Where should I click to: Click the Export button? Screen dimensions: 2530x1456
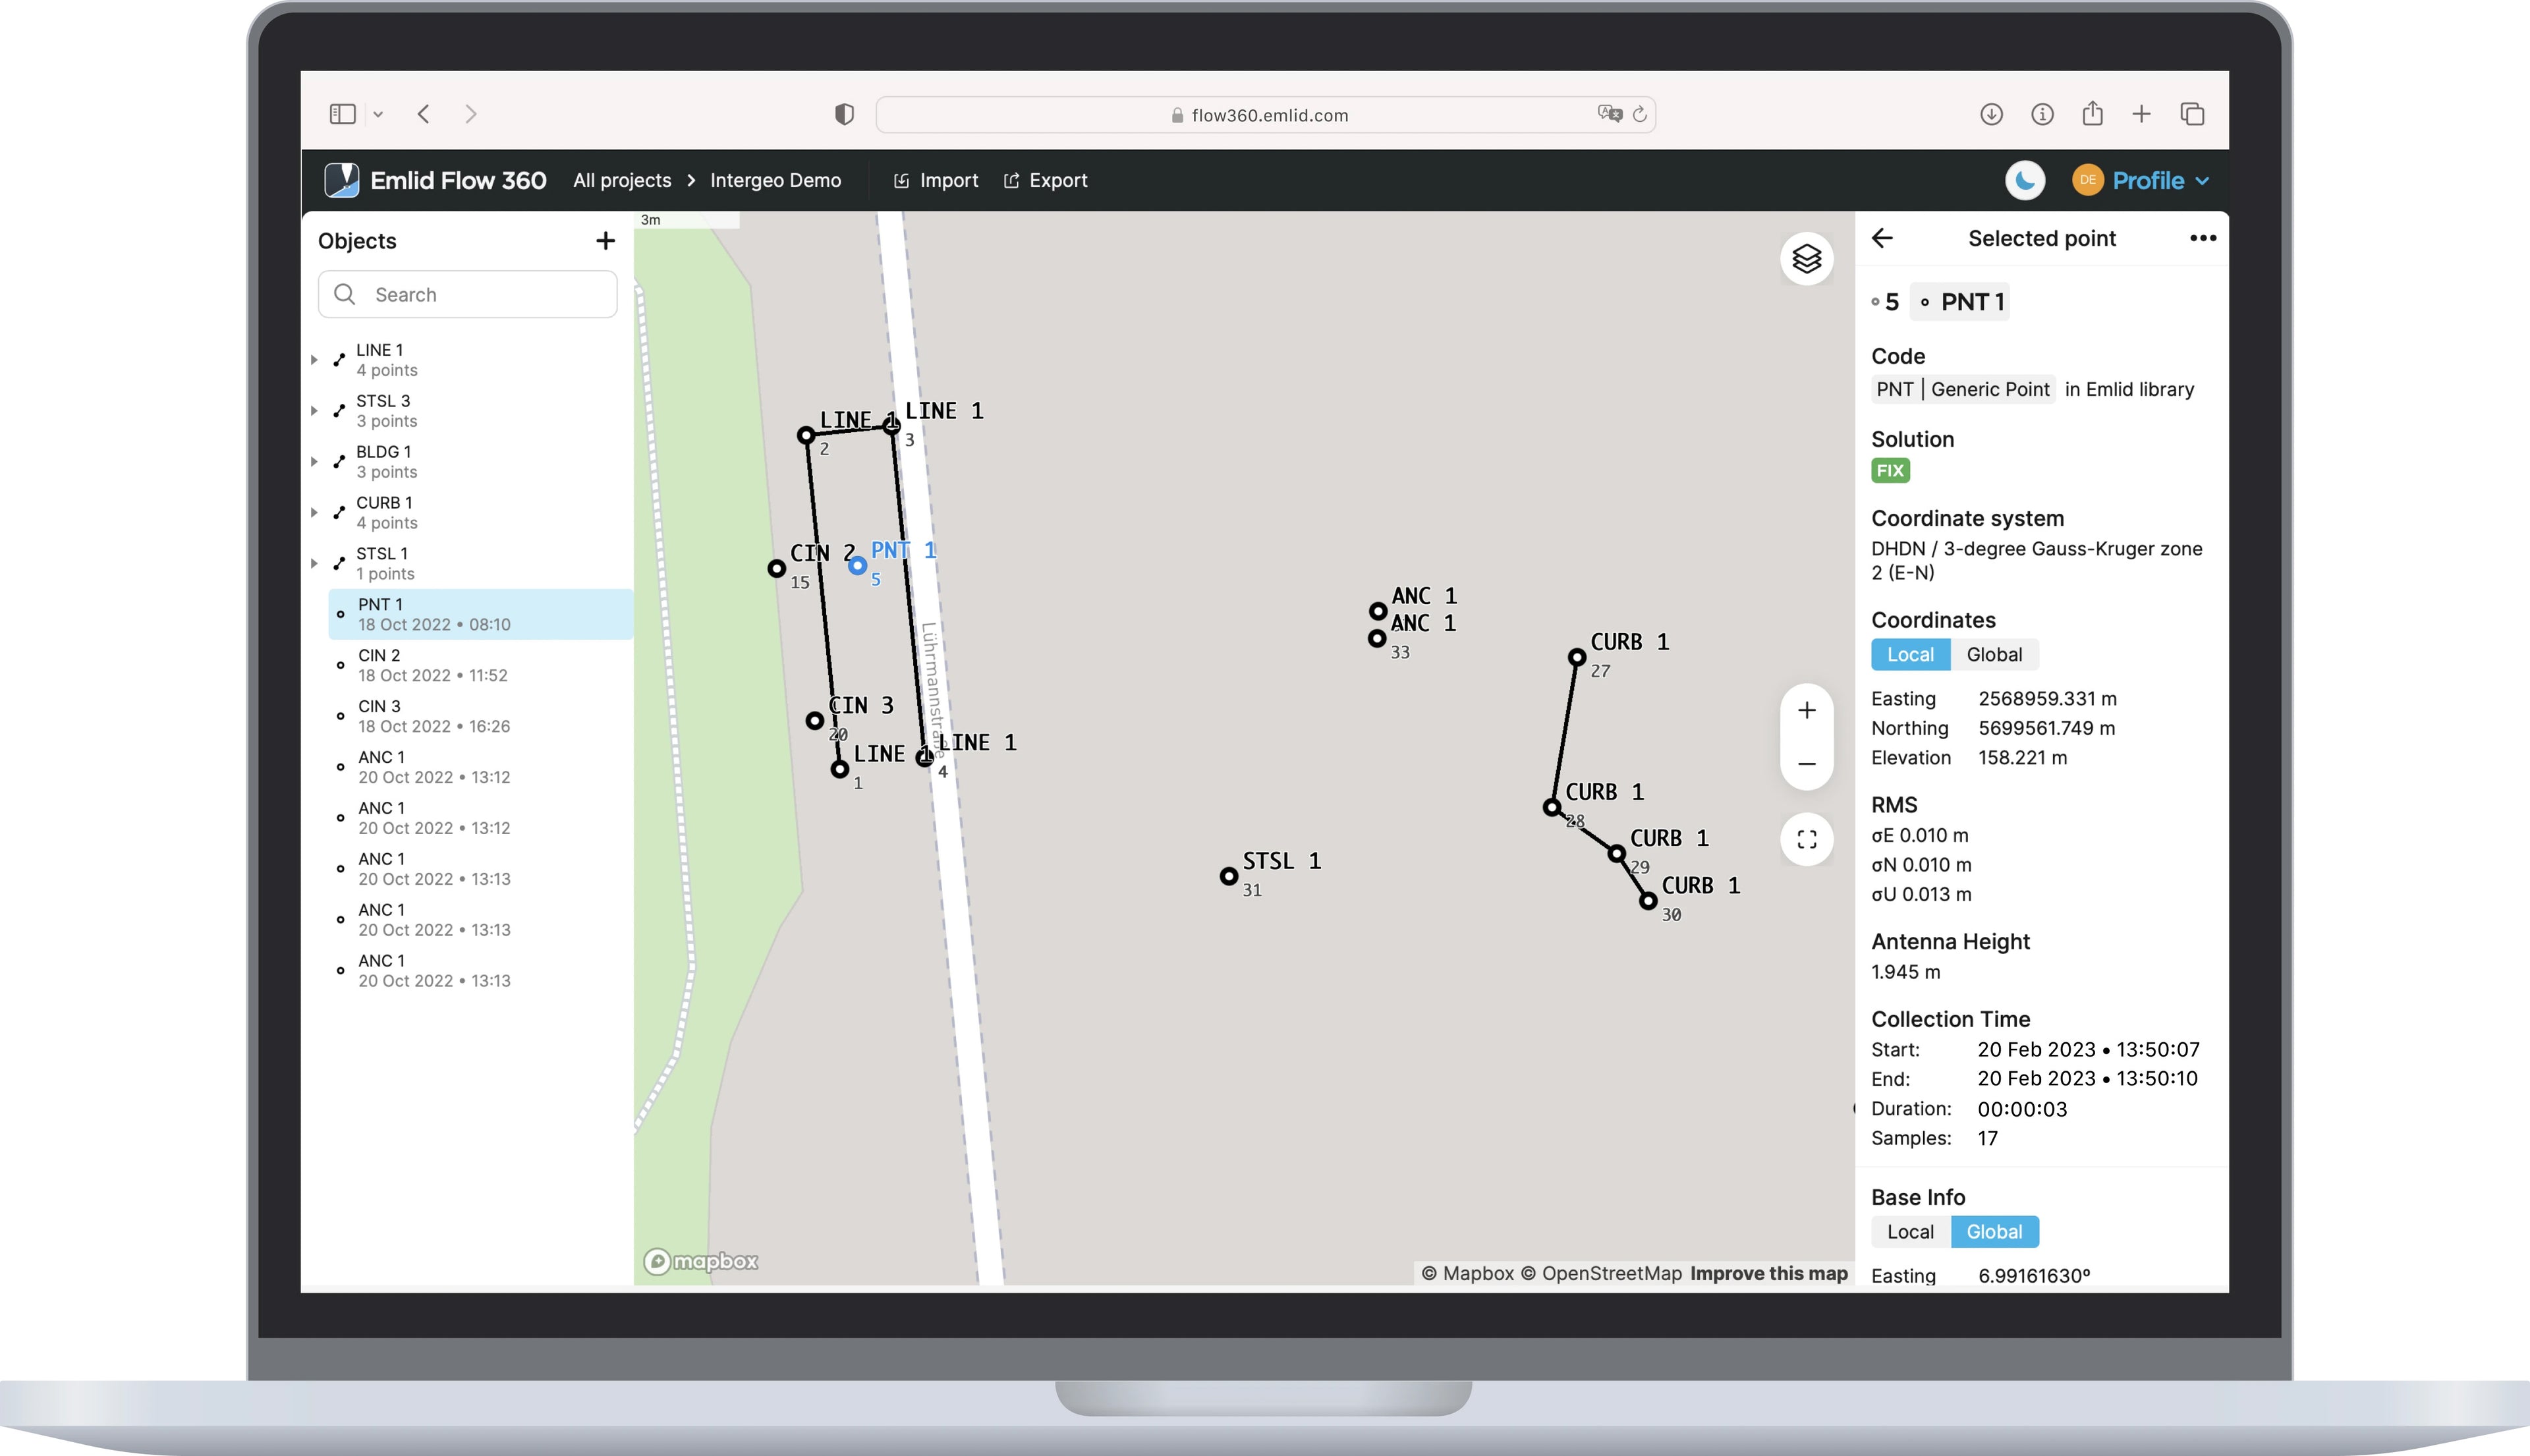tap(1045, 181)
